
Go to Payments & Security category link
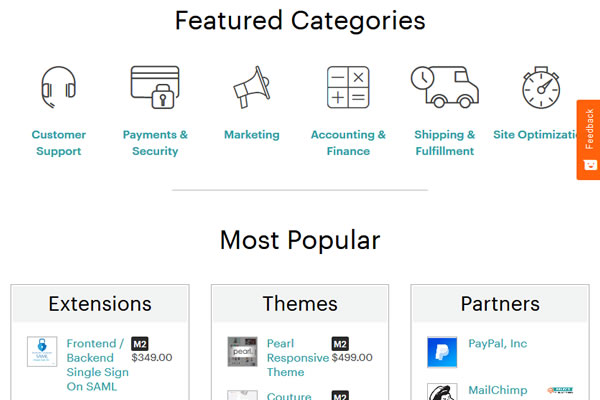point(155,143)
